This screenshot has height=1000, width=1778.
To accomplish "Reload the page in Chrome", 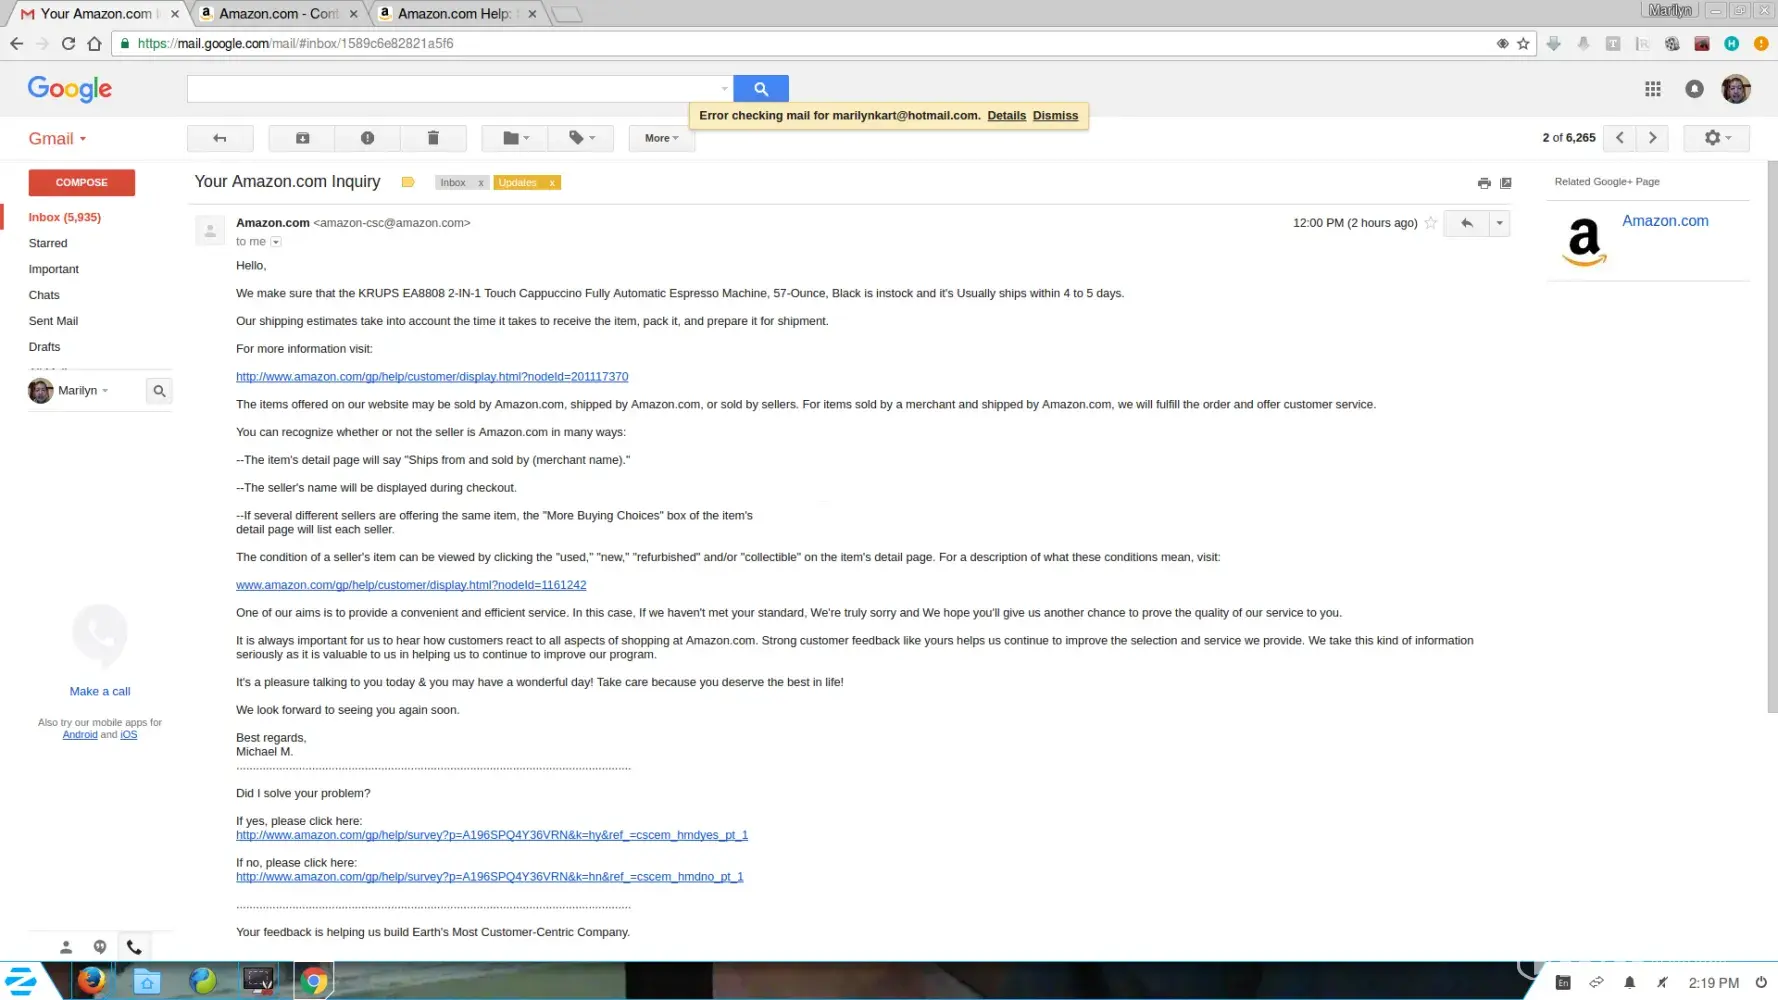I will coord(68,43).
